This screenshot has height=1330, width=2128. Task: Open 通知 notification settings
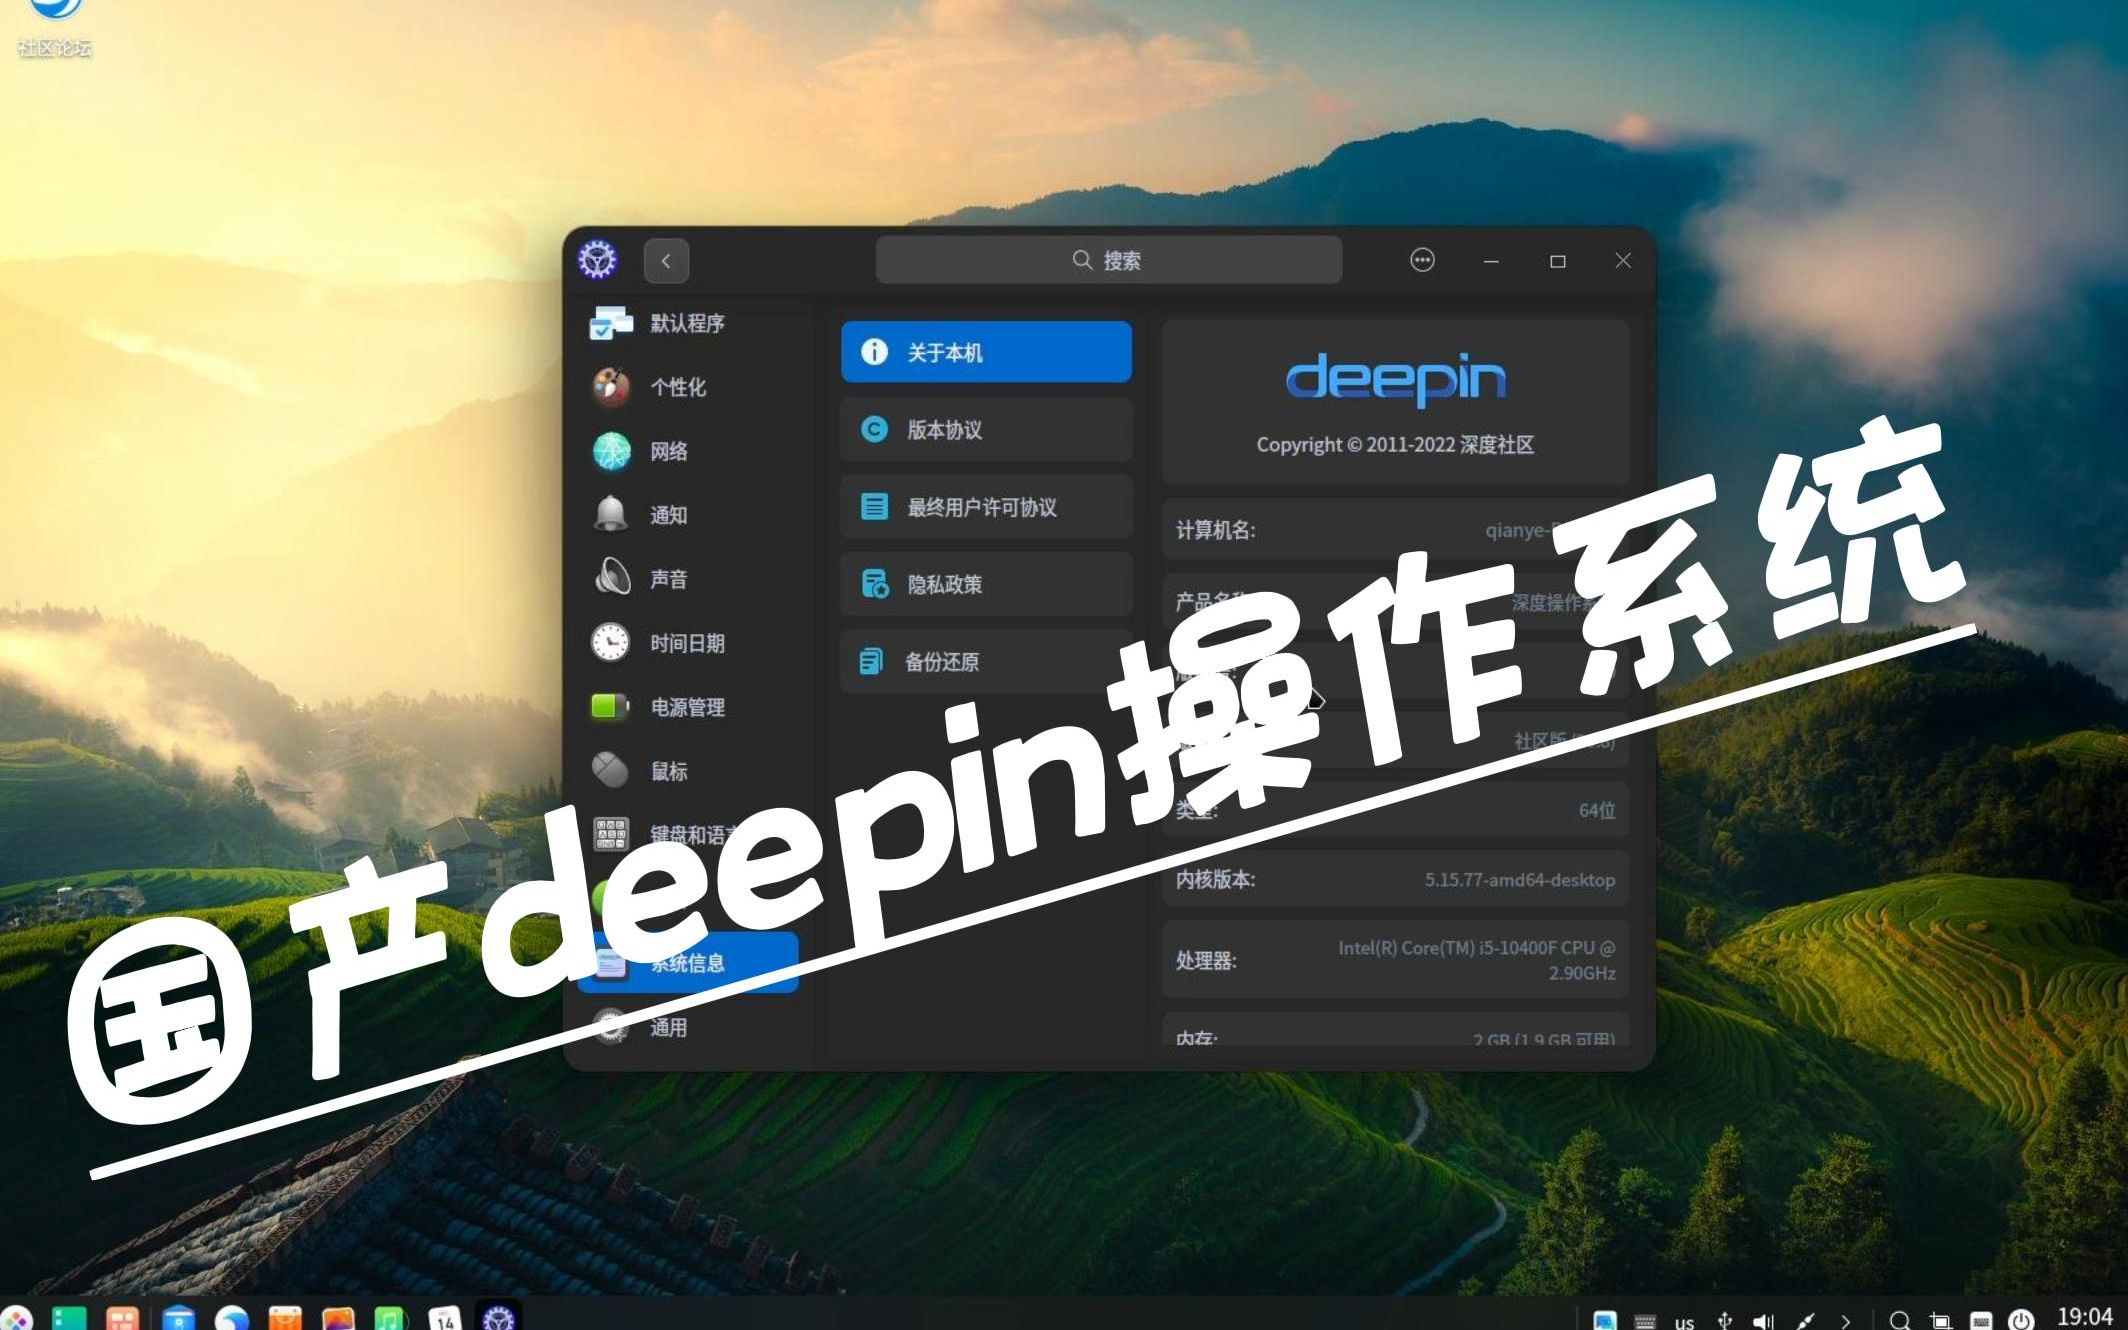(668, 515)
